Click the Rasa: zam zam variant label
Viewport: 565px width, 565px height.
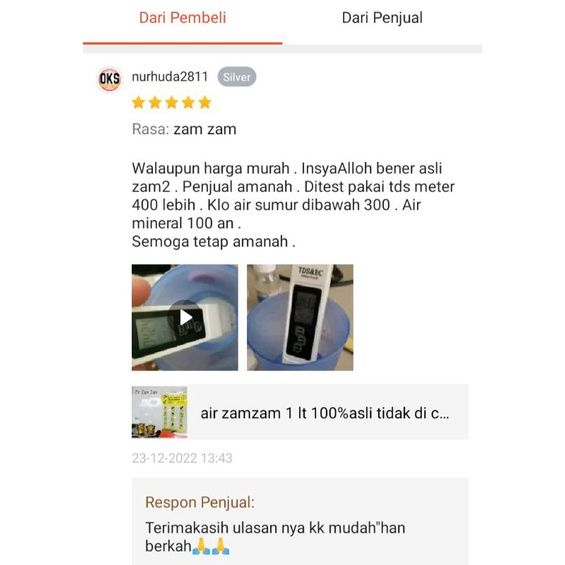pyautogui.click(x=184, y=129)
